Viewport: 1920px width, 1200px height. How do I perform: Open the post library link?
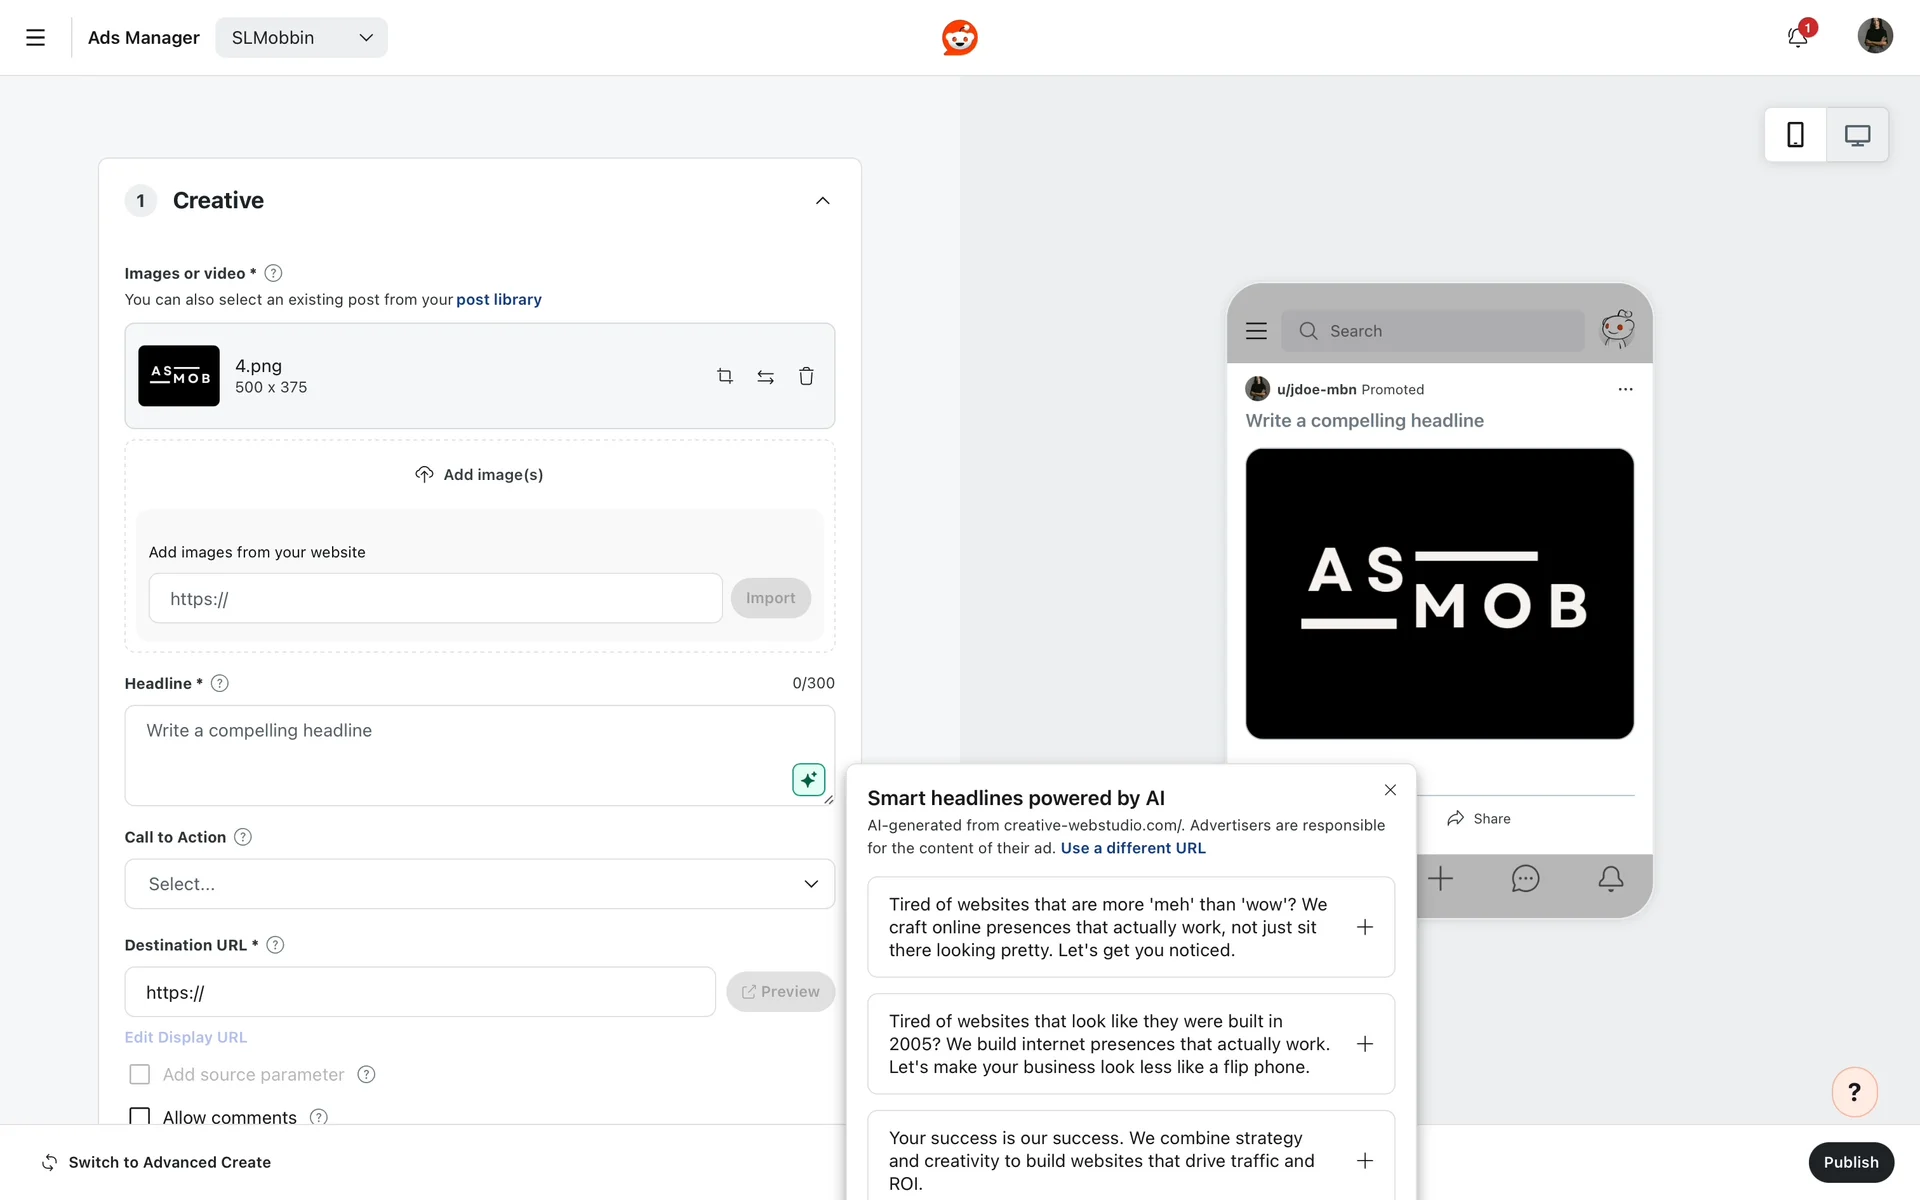point(498,299)
